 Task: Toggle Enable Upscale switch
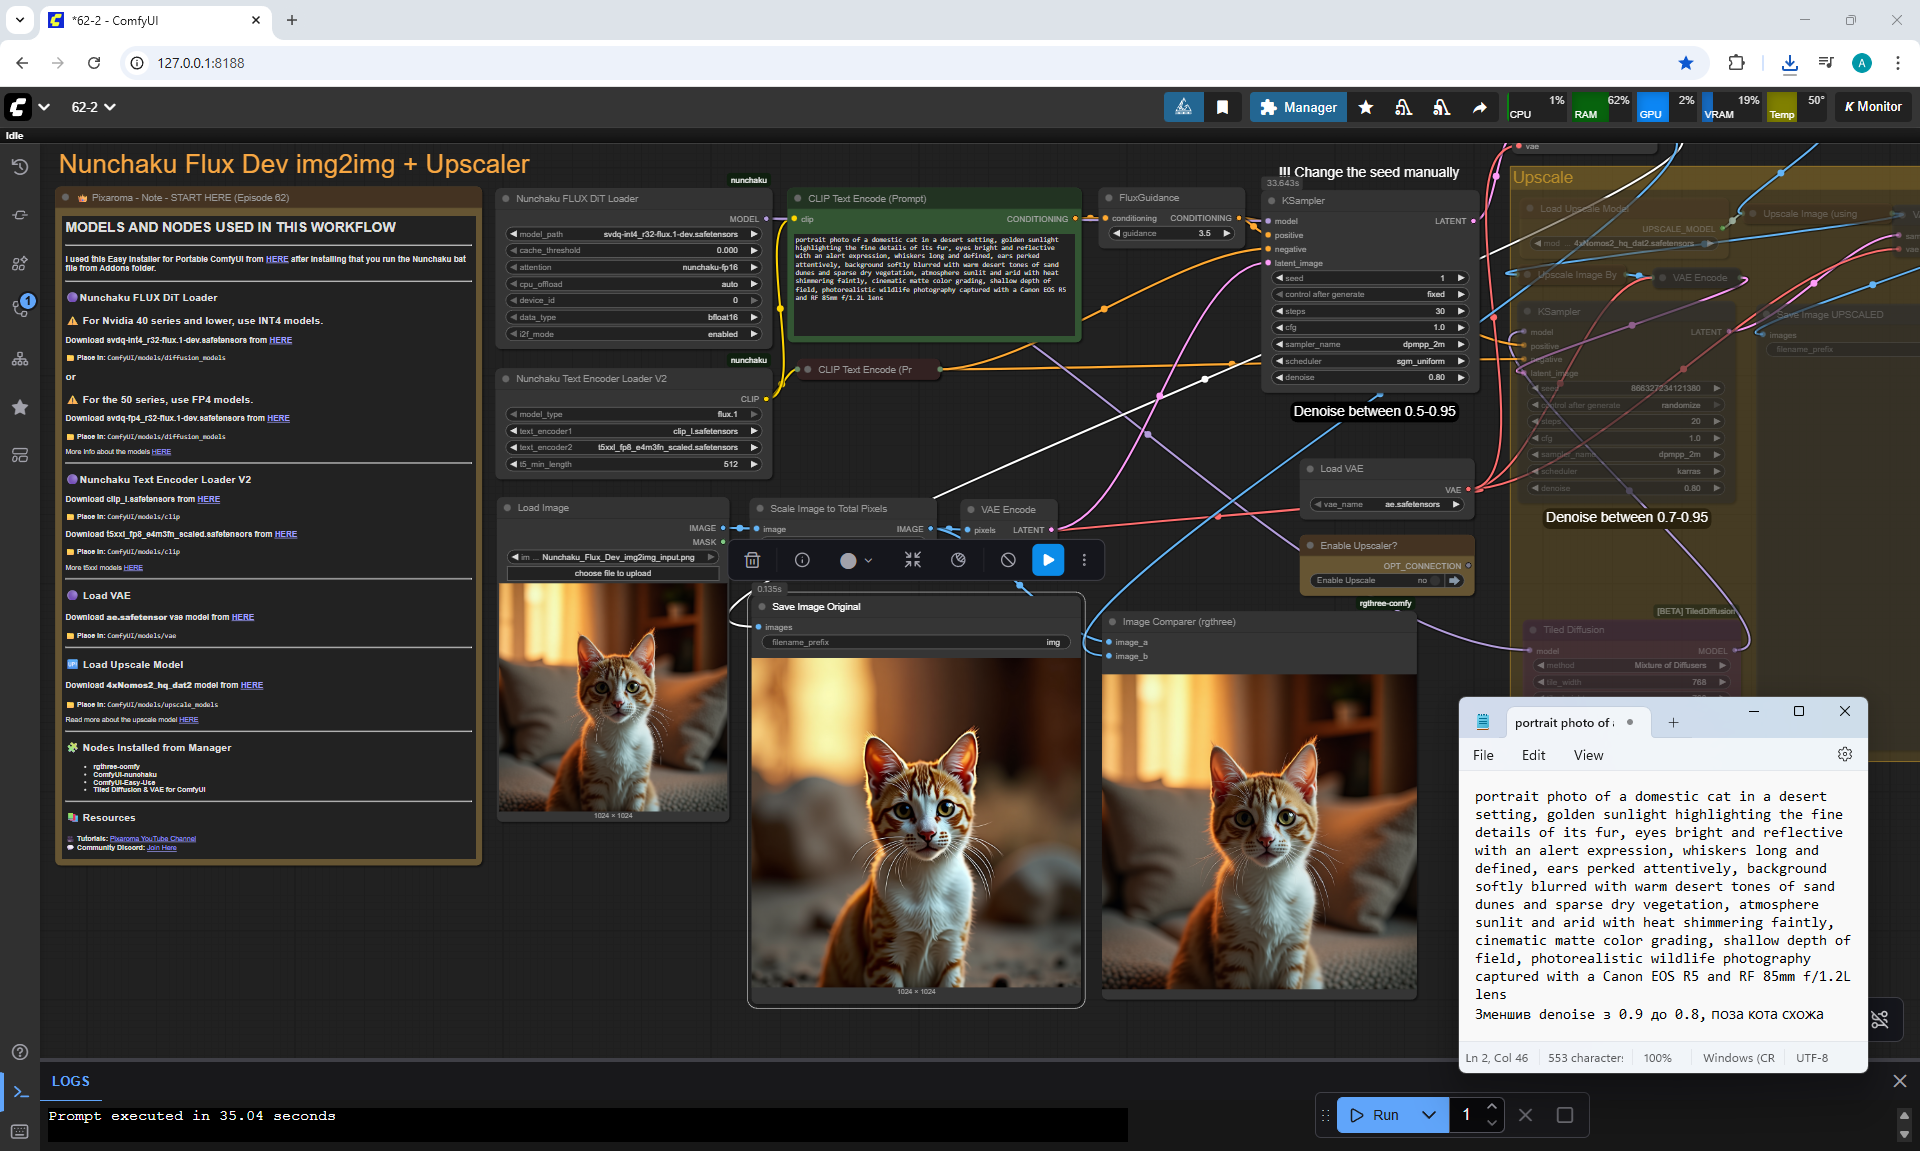point(1436,580)
